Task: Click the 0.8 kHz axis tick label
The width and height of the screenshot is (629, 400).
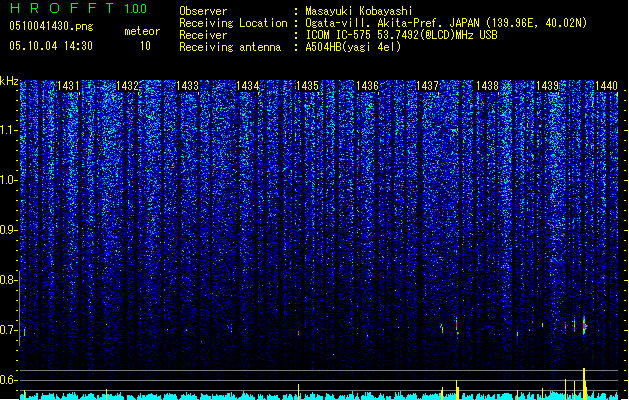Action: click(x=8, y=280)
